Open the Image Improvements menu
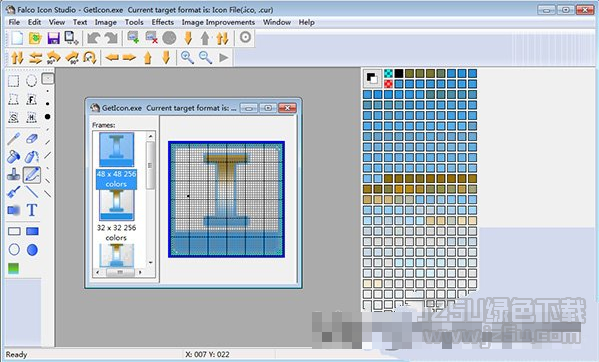Viewport: 599px width, 362px height. 218,22
